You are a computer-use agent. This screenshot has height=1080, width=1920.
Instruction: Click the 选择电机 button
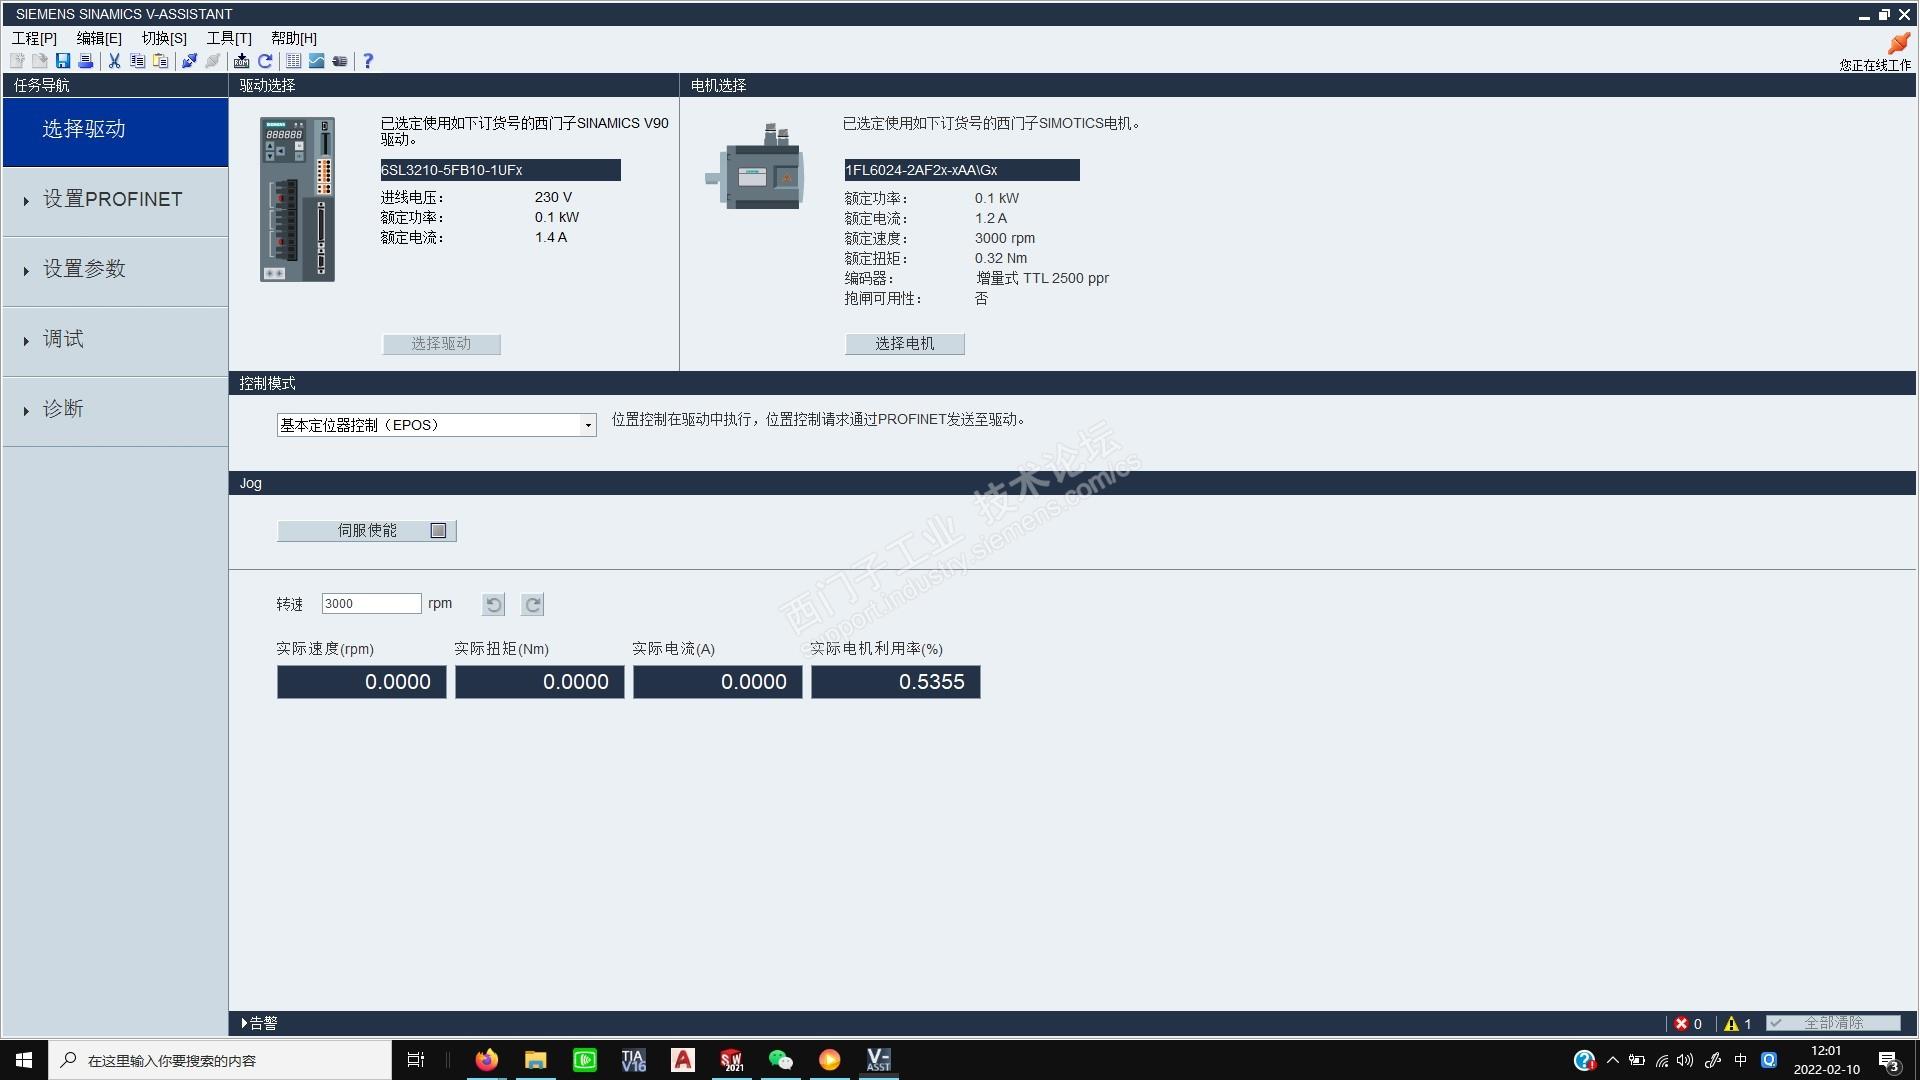point(904,344)
